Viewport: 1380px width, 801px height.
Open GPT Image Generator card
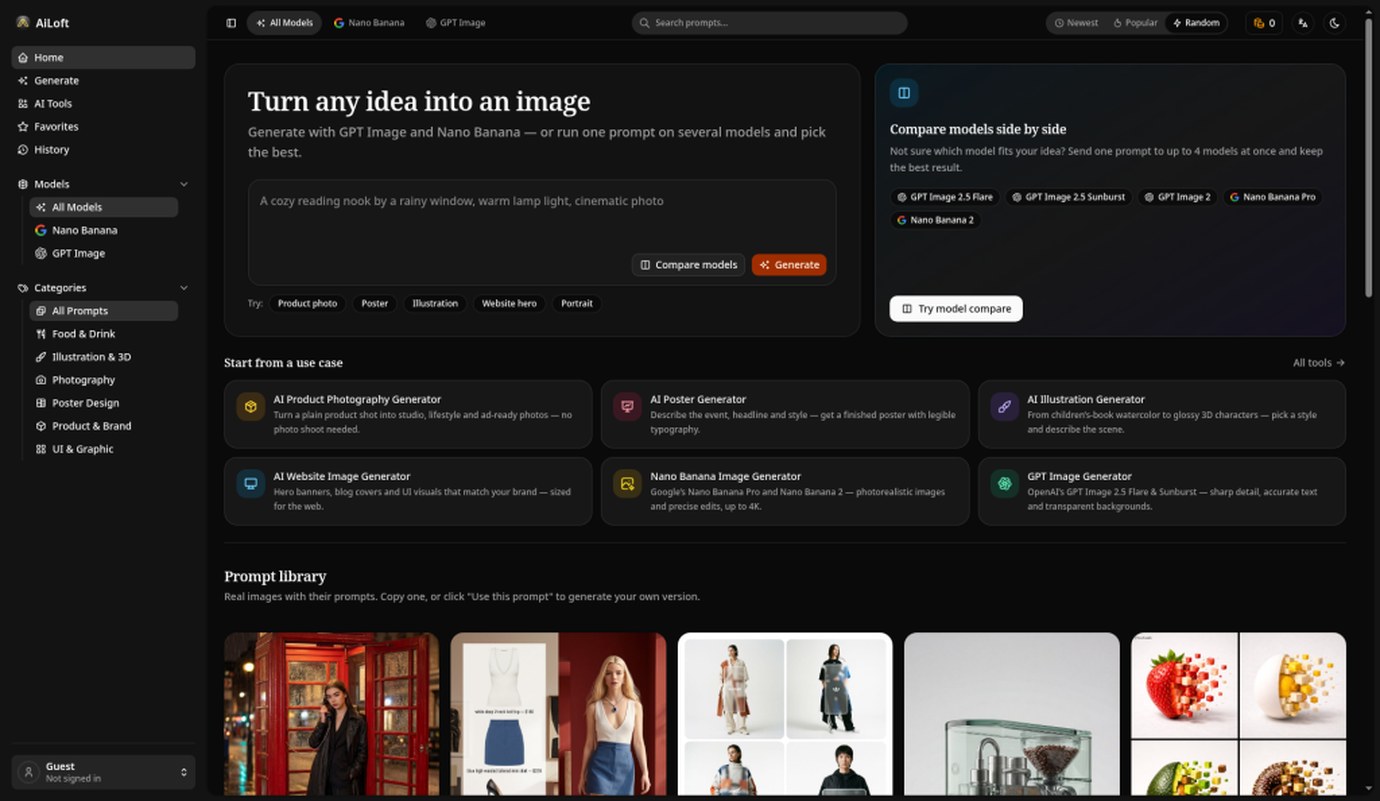pyautogui.click(x=1162, y=491)
